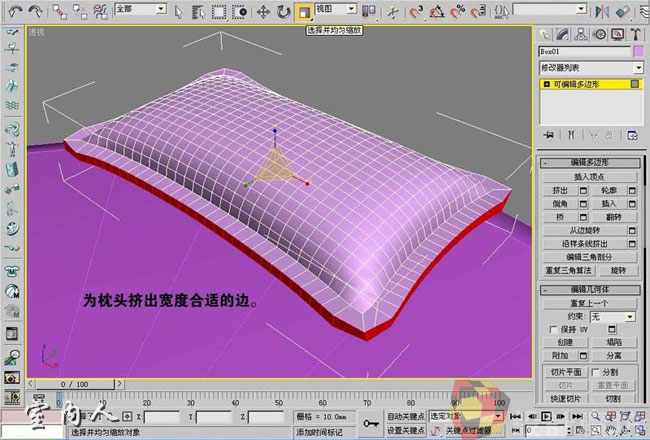This screenshot has width=650, height=440.
Task: Switch to the Display panel tab
Action: coord(618,34)
